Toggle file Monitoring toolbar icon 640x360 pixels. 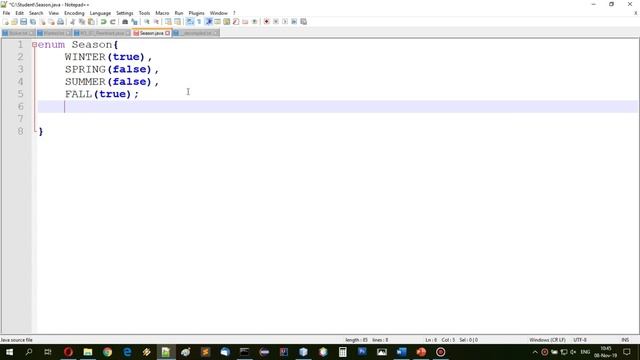tap(255, 22)
